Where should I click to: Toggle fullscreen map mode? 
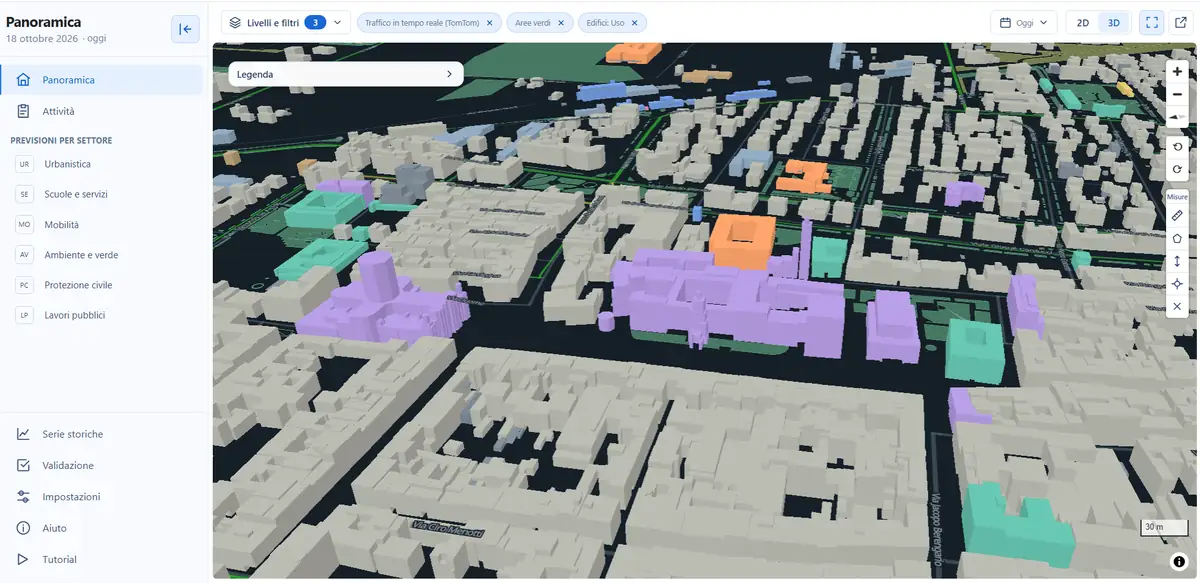coord(1152,22)
